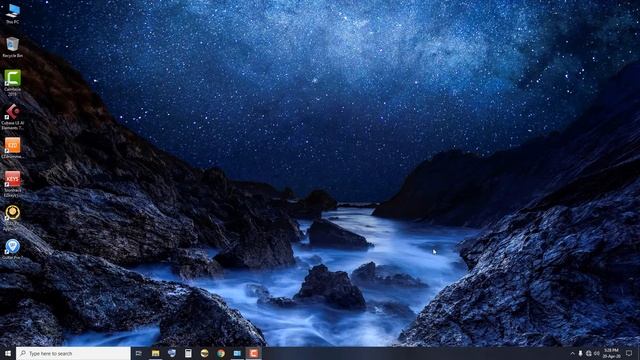Show hidden system tray icons
Screen dimensions: 640x360
[x=572, y=353]
